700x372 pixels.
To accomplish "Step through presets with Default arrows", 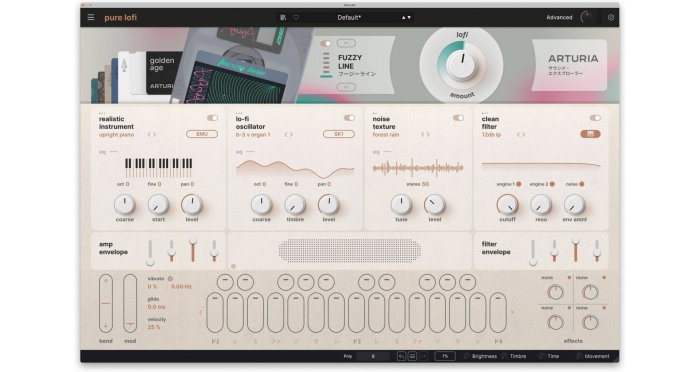I will (406, 17).
